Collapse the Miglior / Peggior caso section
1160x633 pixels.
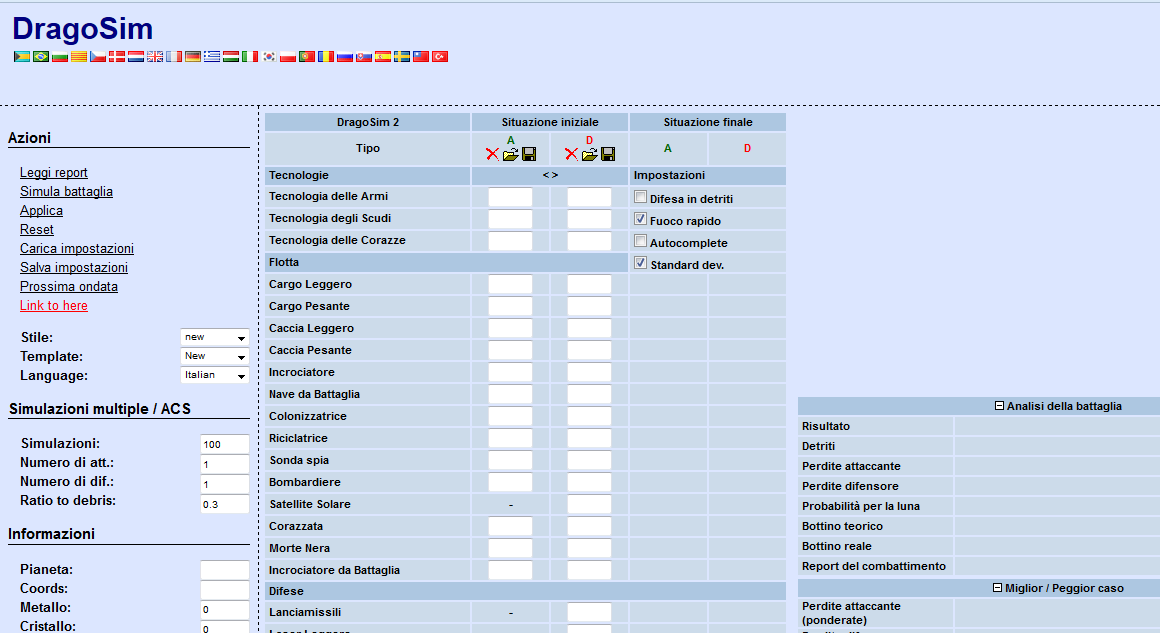coord(997,588)
